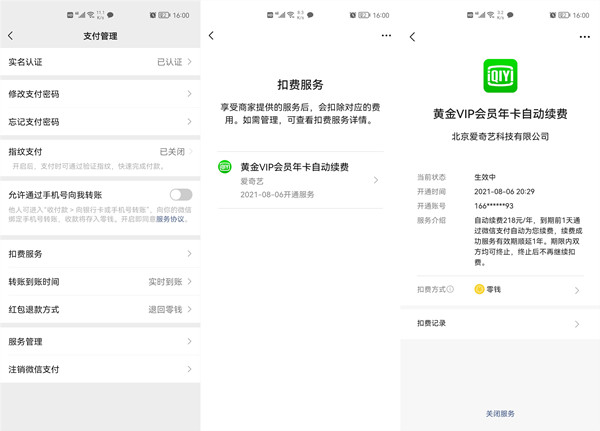
Task: Open 注销微信支付 entry
Action: [x=98, y=369]
